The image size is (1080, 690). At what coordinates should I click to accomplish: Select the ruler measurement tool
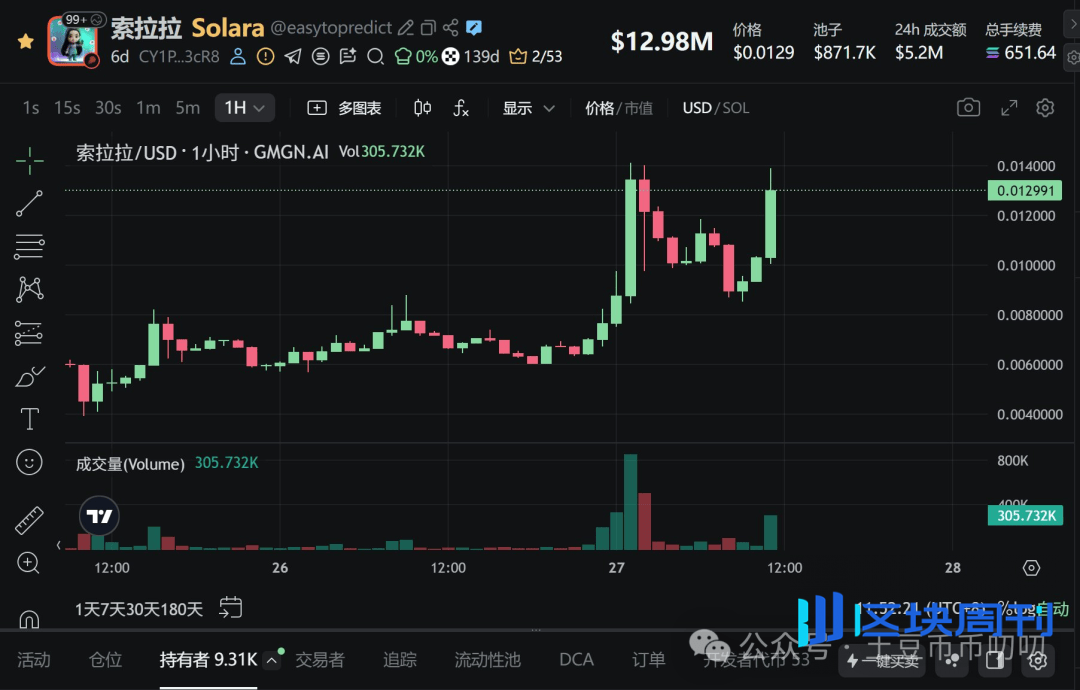pyautogui.click(x=29, y=520)
